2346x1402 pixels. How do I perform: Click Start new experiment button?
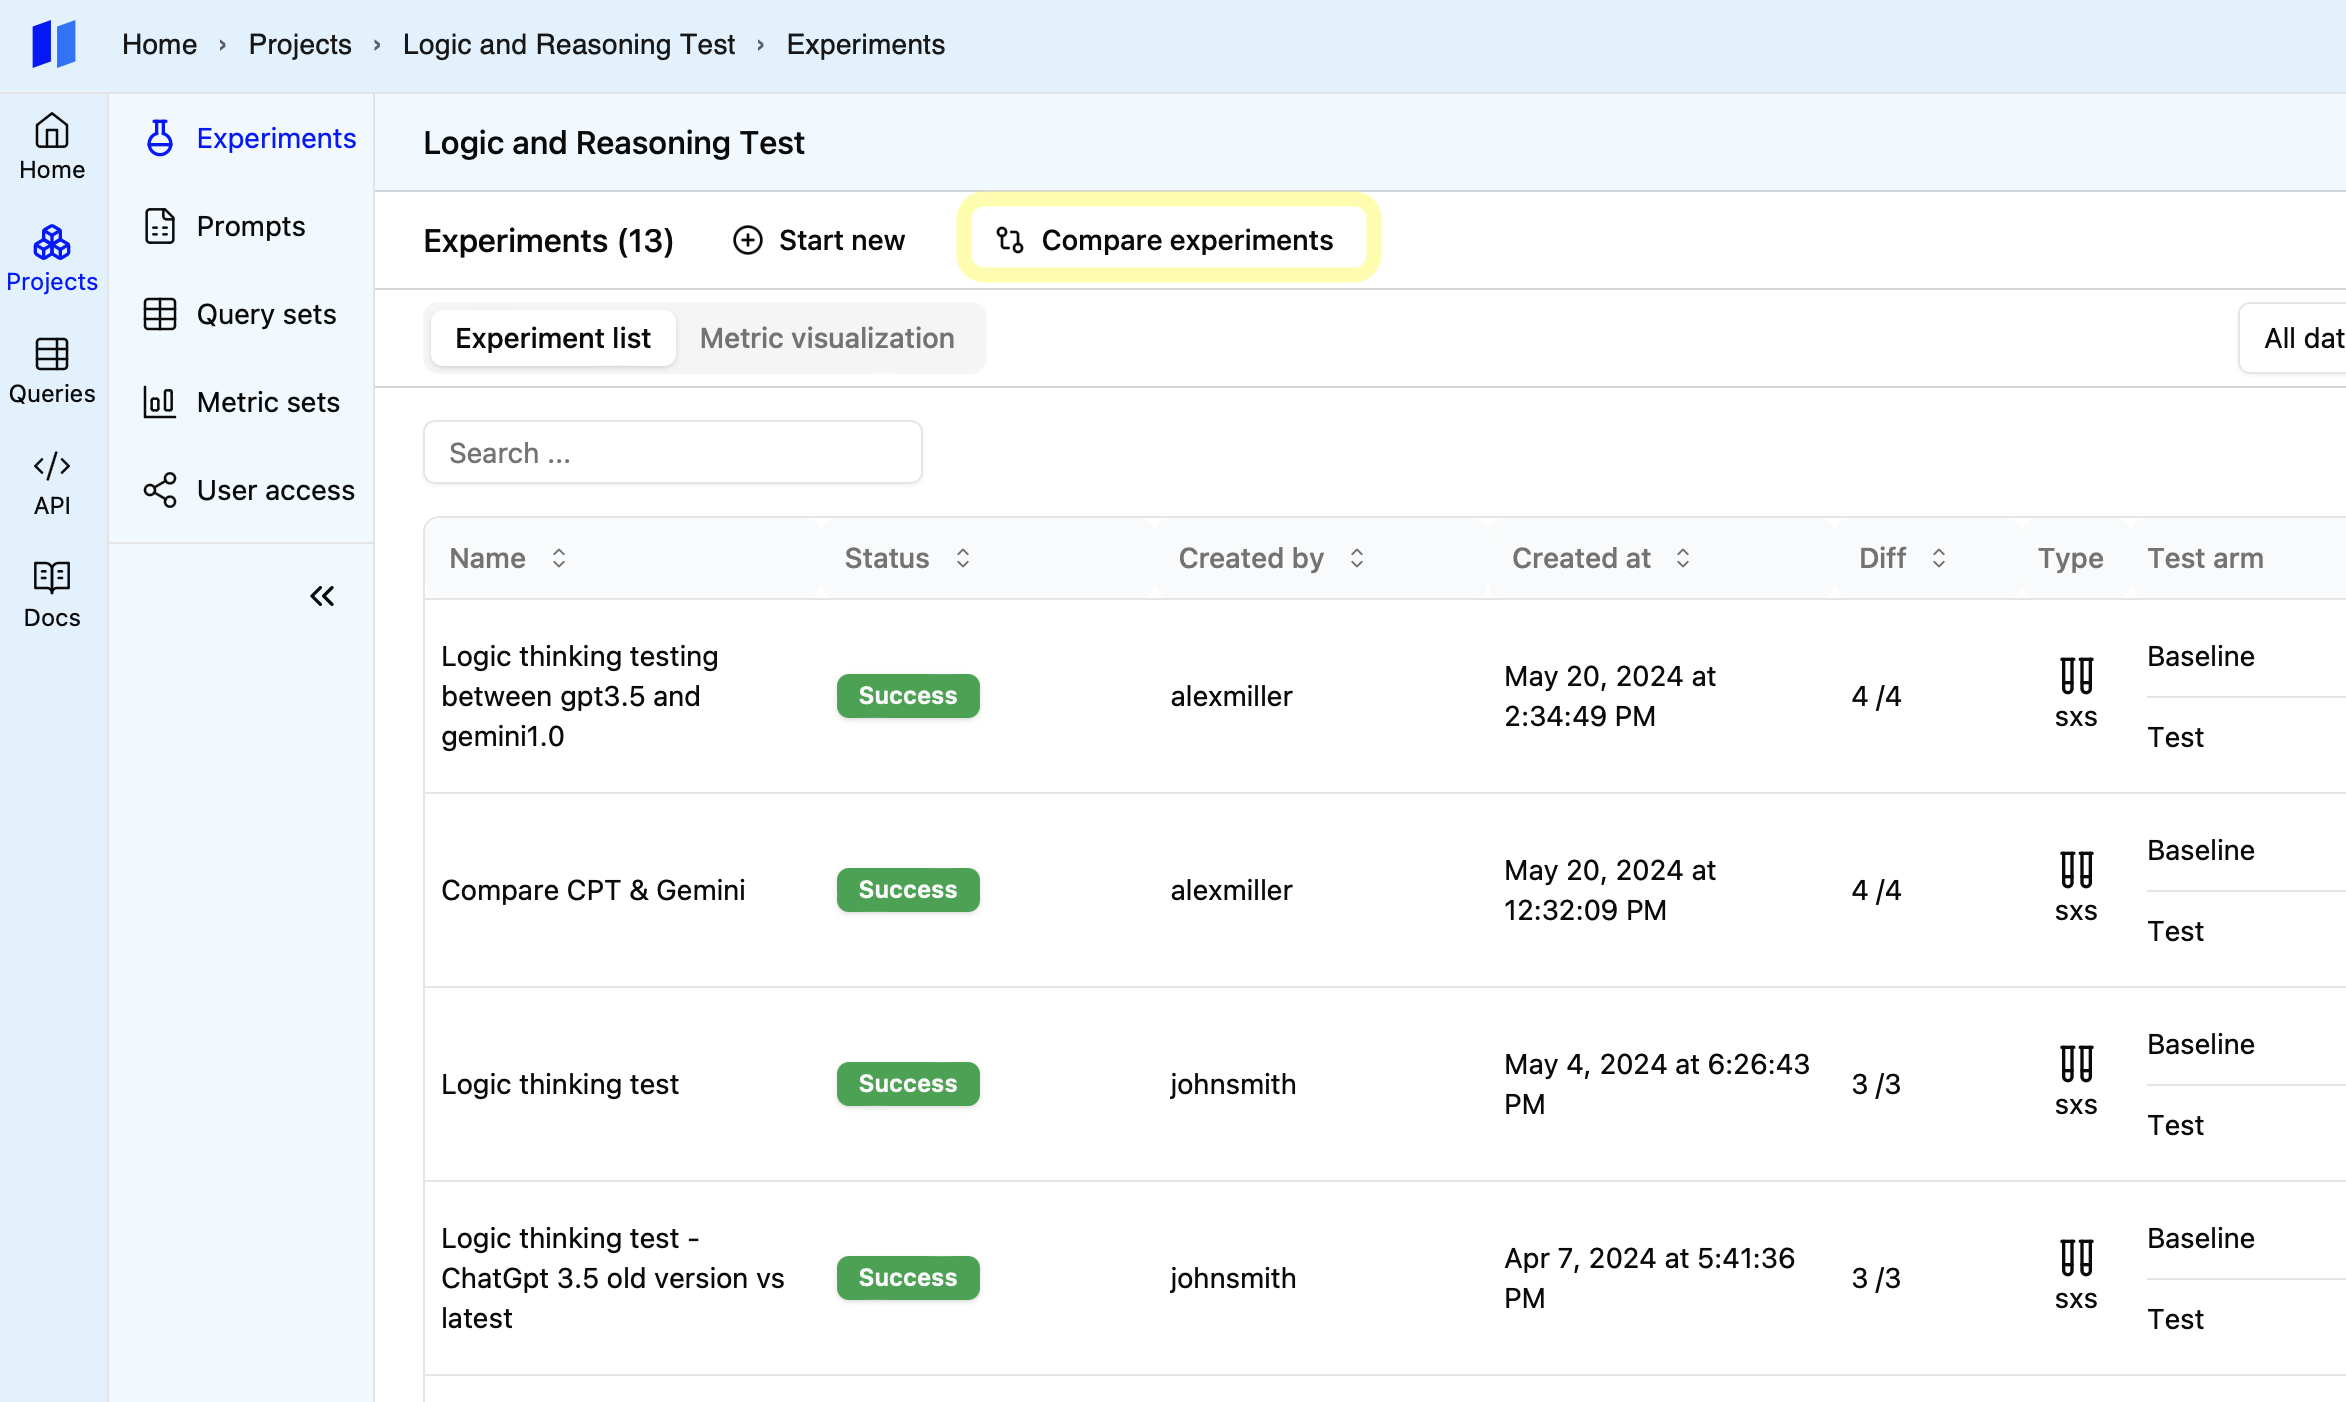point(819,240)
